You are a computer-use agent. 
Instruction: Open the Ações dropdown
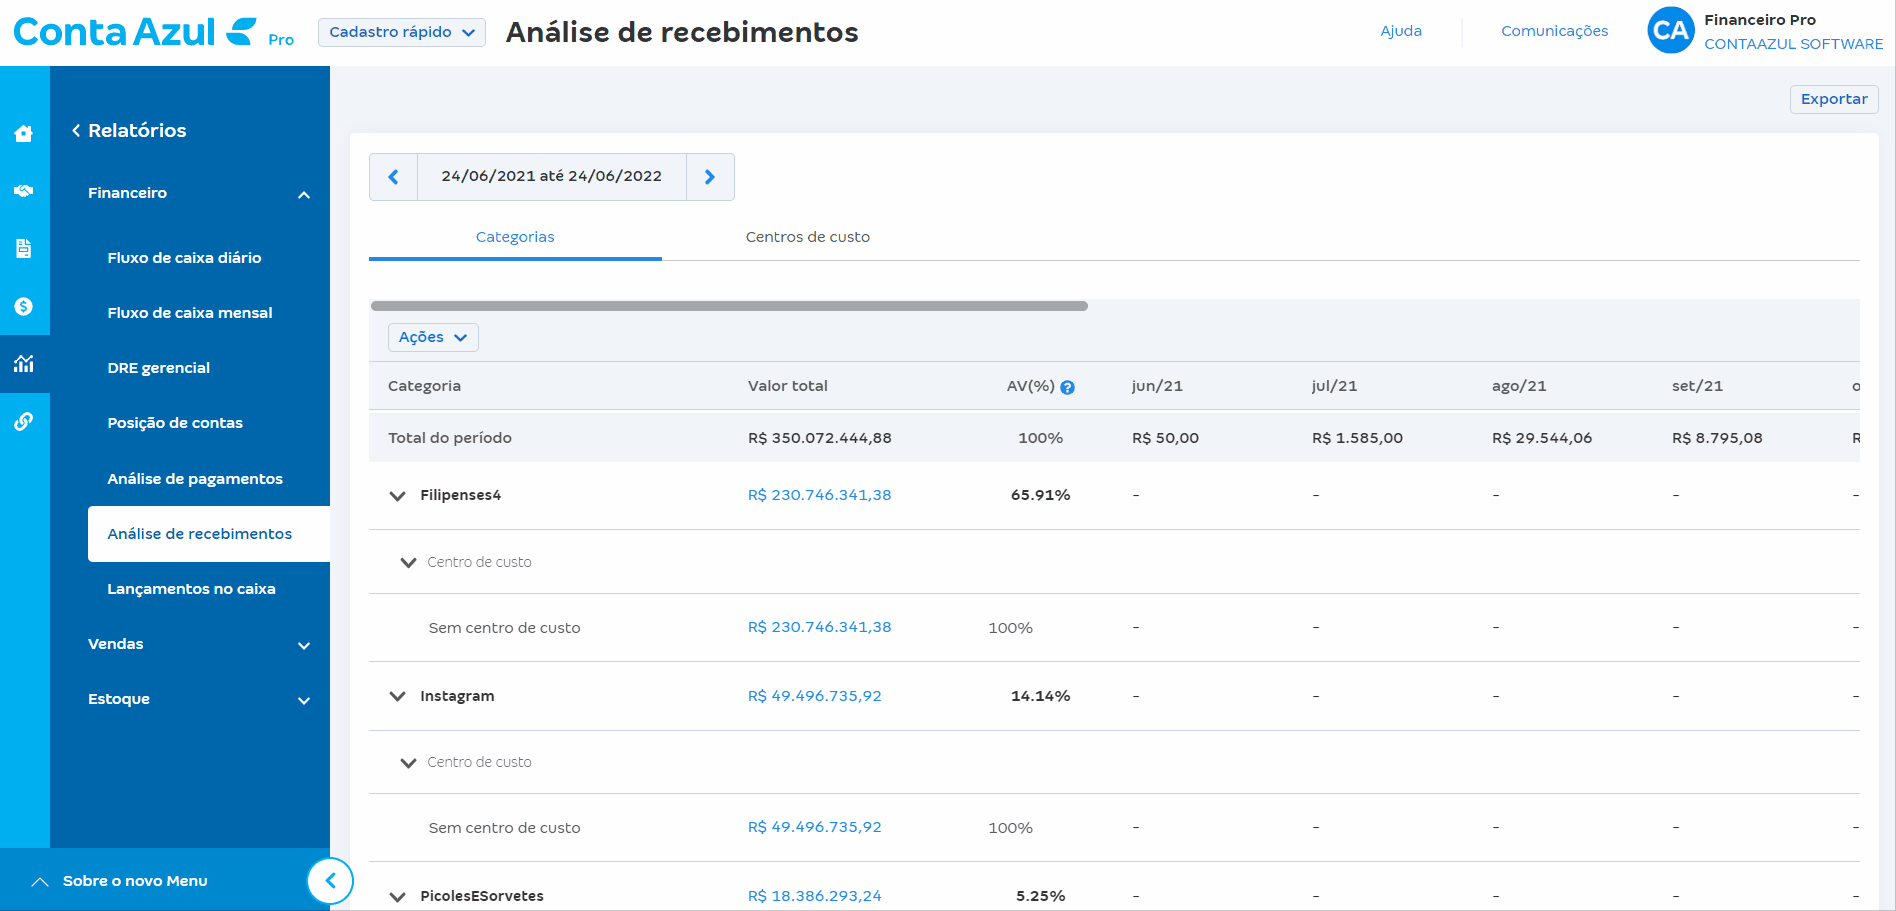coord(433,337)
